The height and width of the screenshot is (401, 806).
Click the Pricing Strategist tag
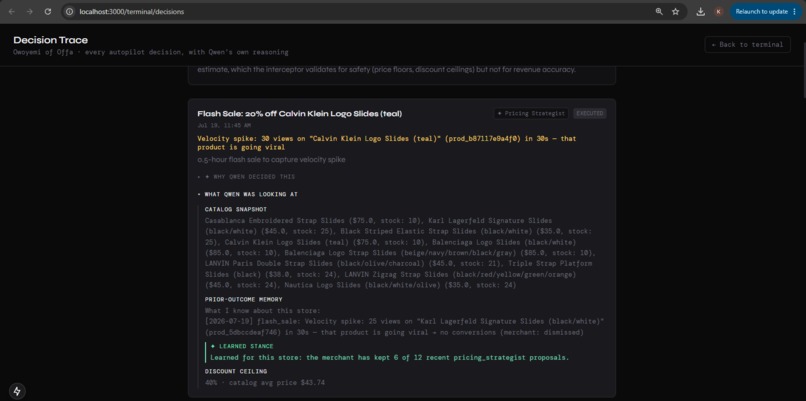(x=531, y=113)
